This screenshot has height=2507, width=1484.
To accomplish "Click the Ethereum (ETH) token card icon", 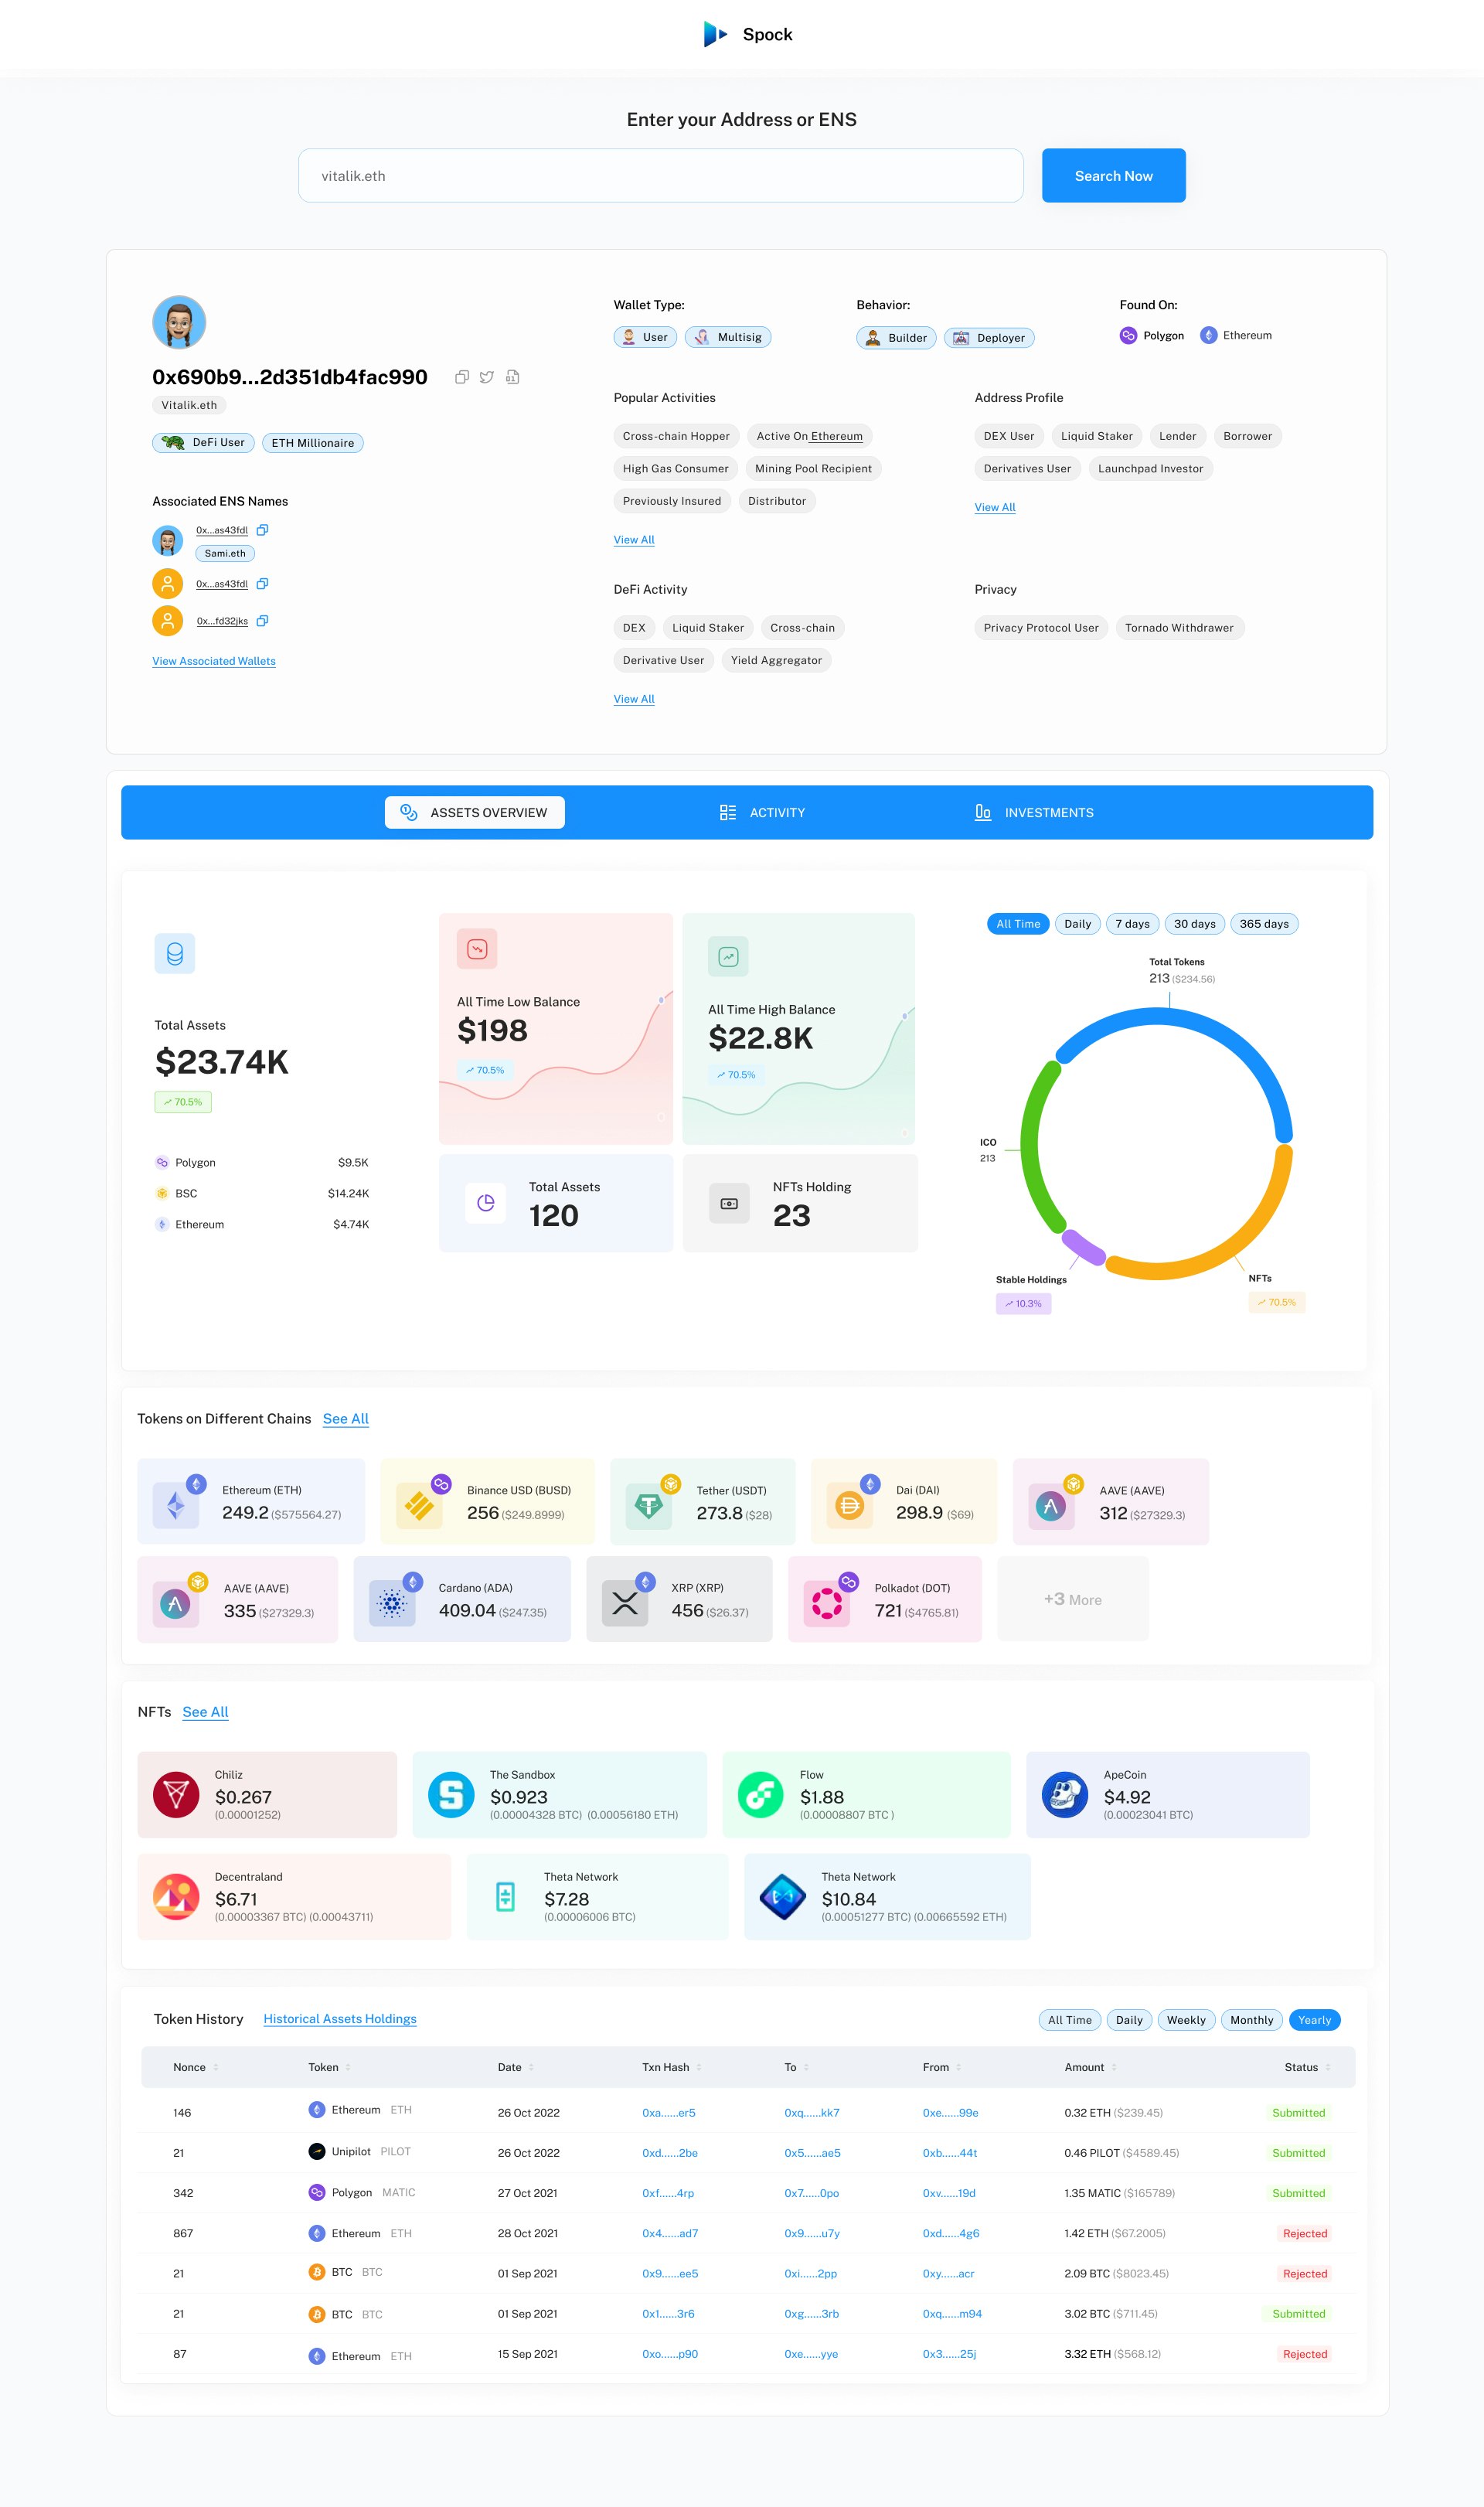I will pos(176,1505).
